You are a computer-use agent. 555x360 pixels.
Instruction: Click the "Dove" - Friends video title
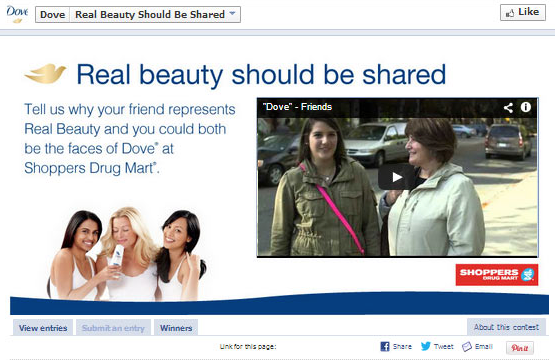click(297, 107)
